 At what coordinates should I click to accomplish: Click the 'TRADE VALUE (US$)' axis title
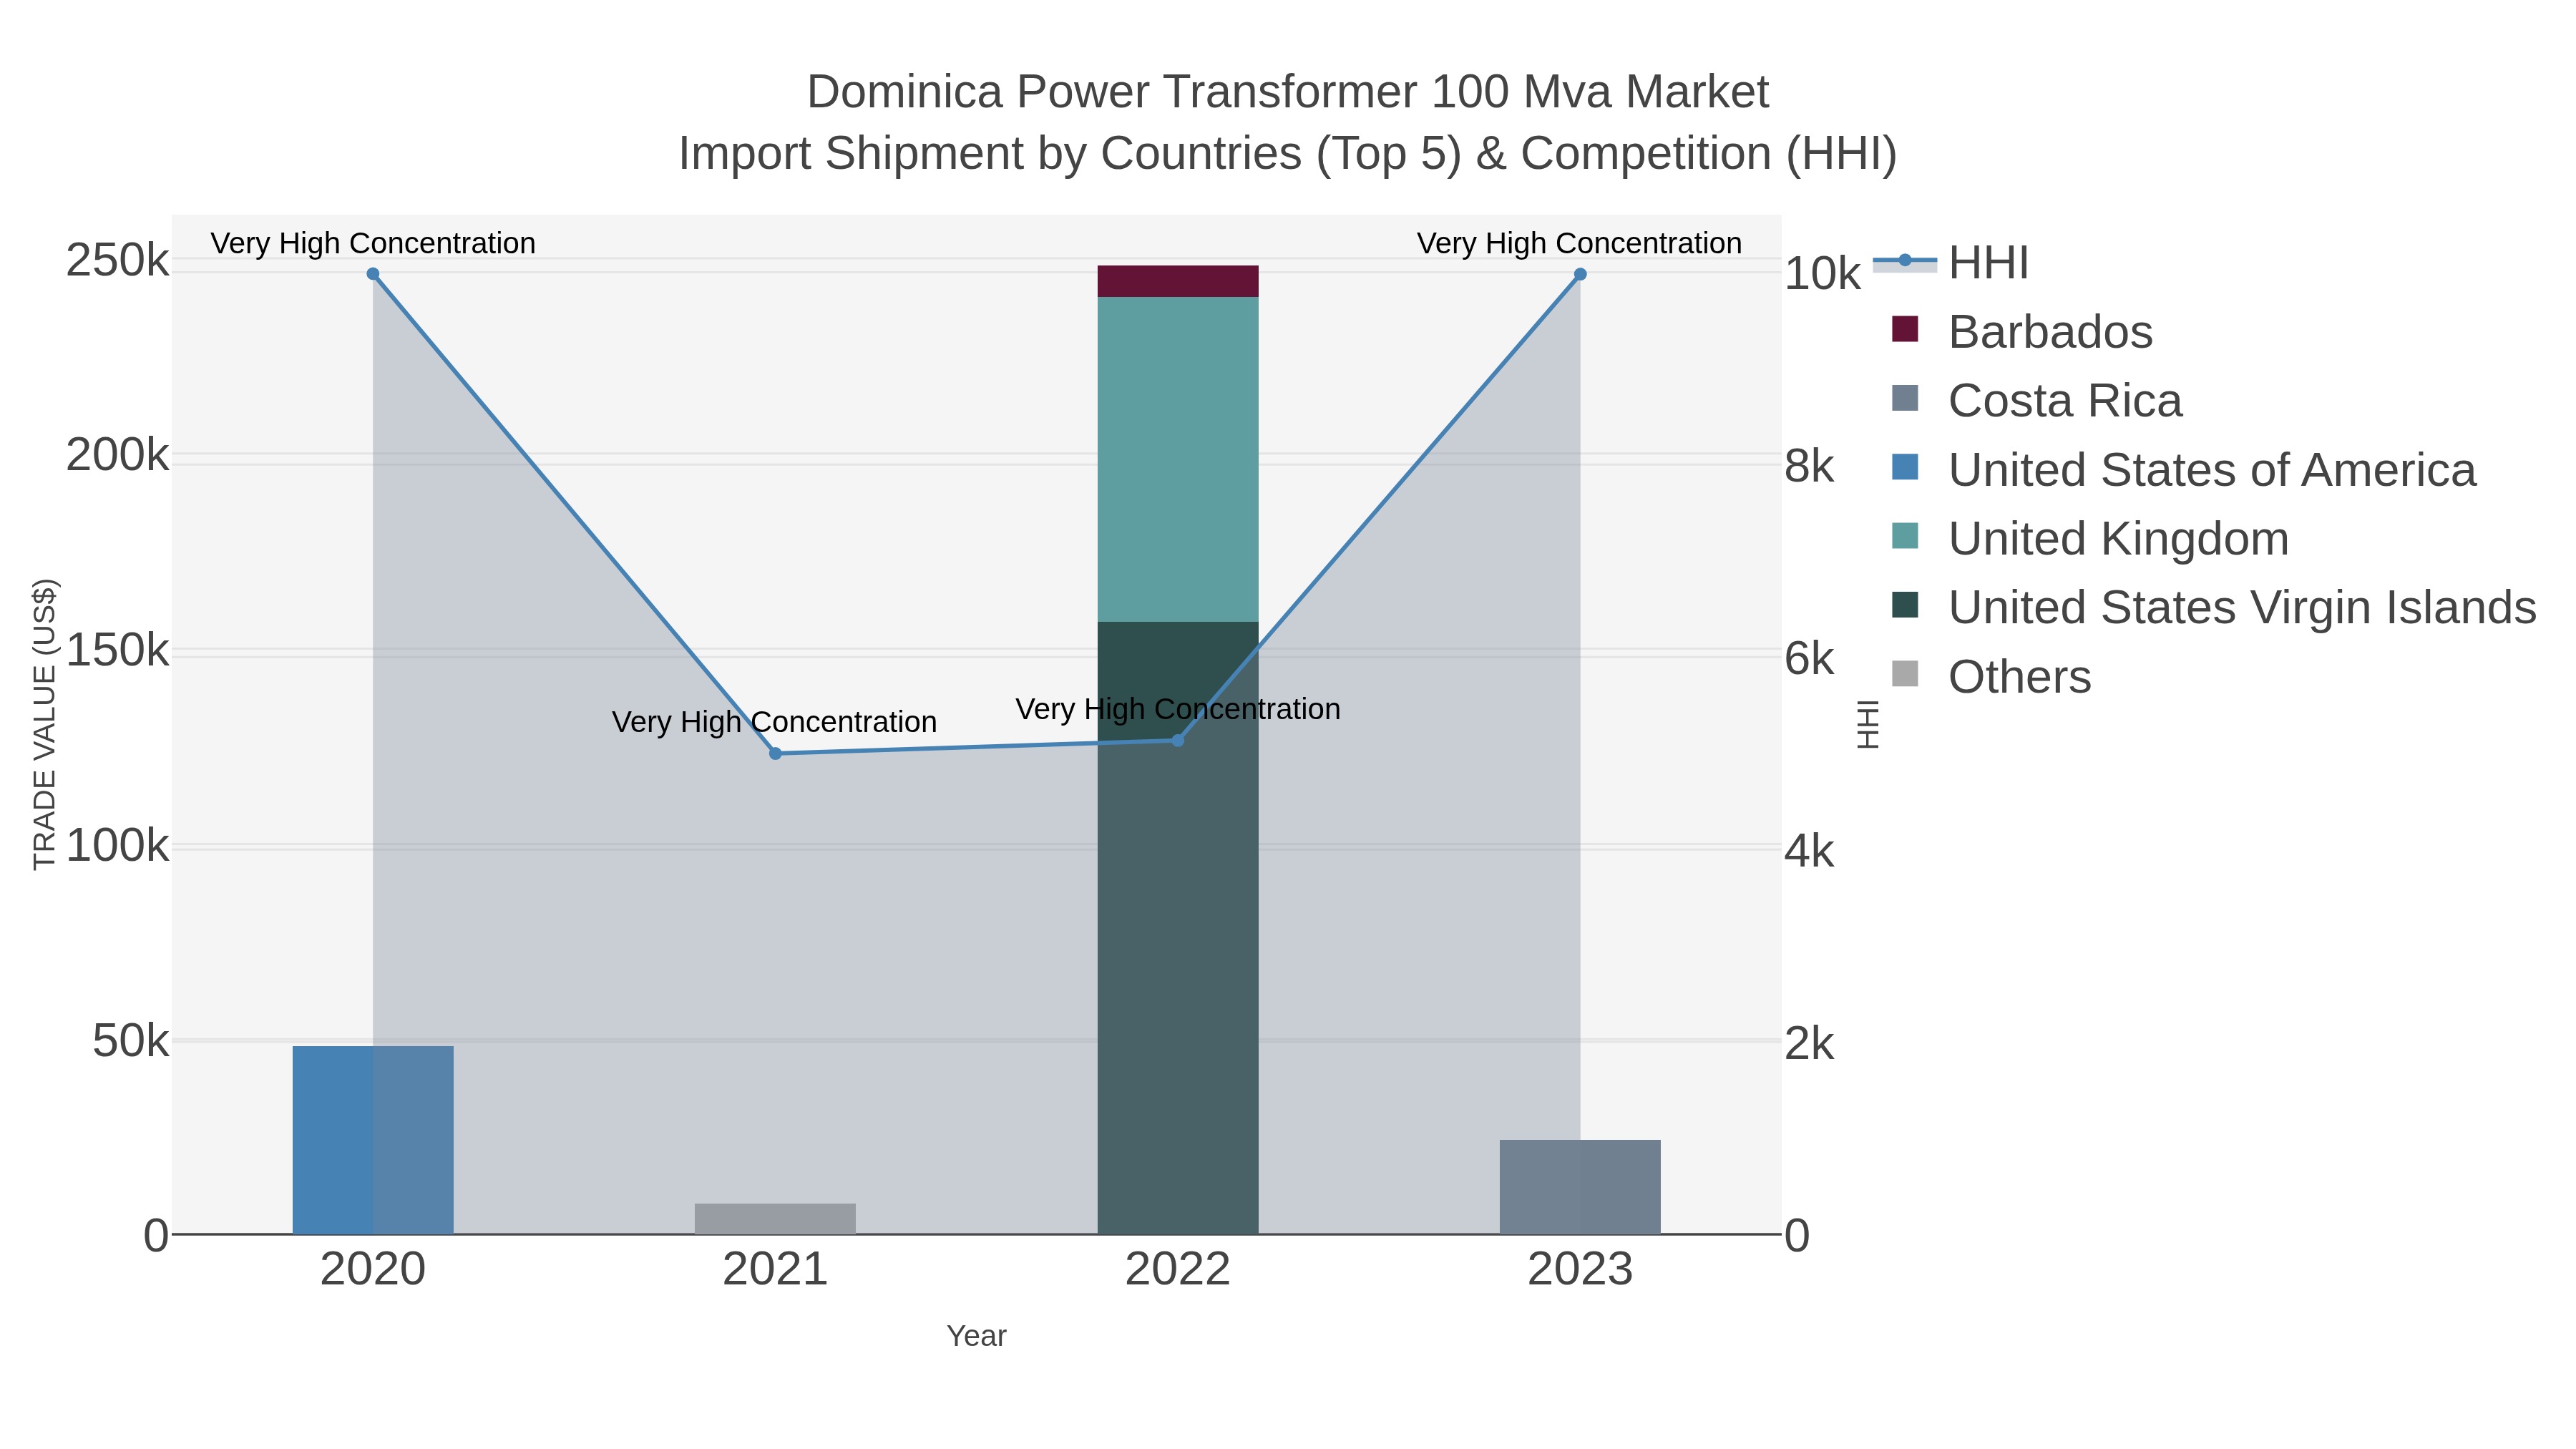click(x=44, y=724)
